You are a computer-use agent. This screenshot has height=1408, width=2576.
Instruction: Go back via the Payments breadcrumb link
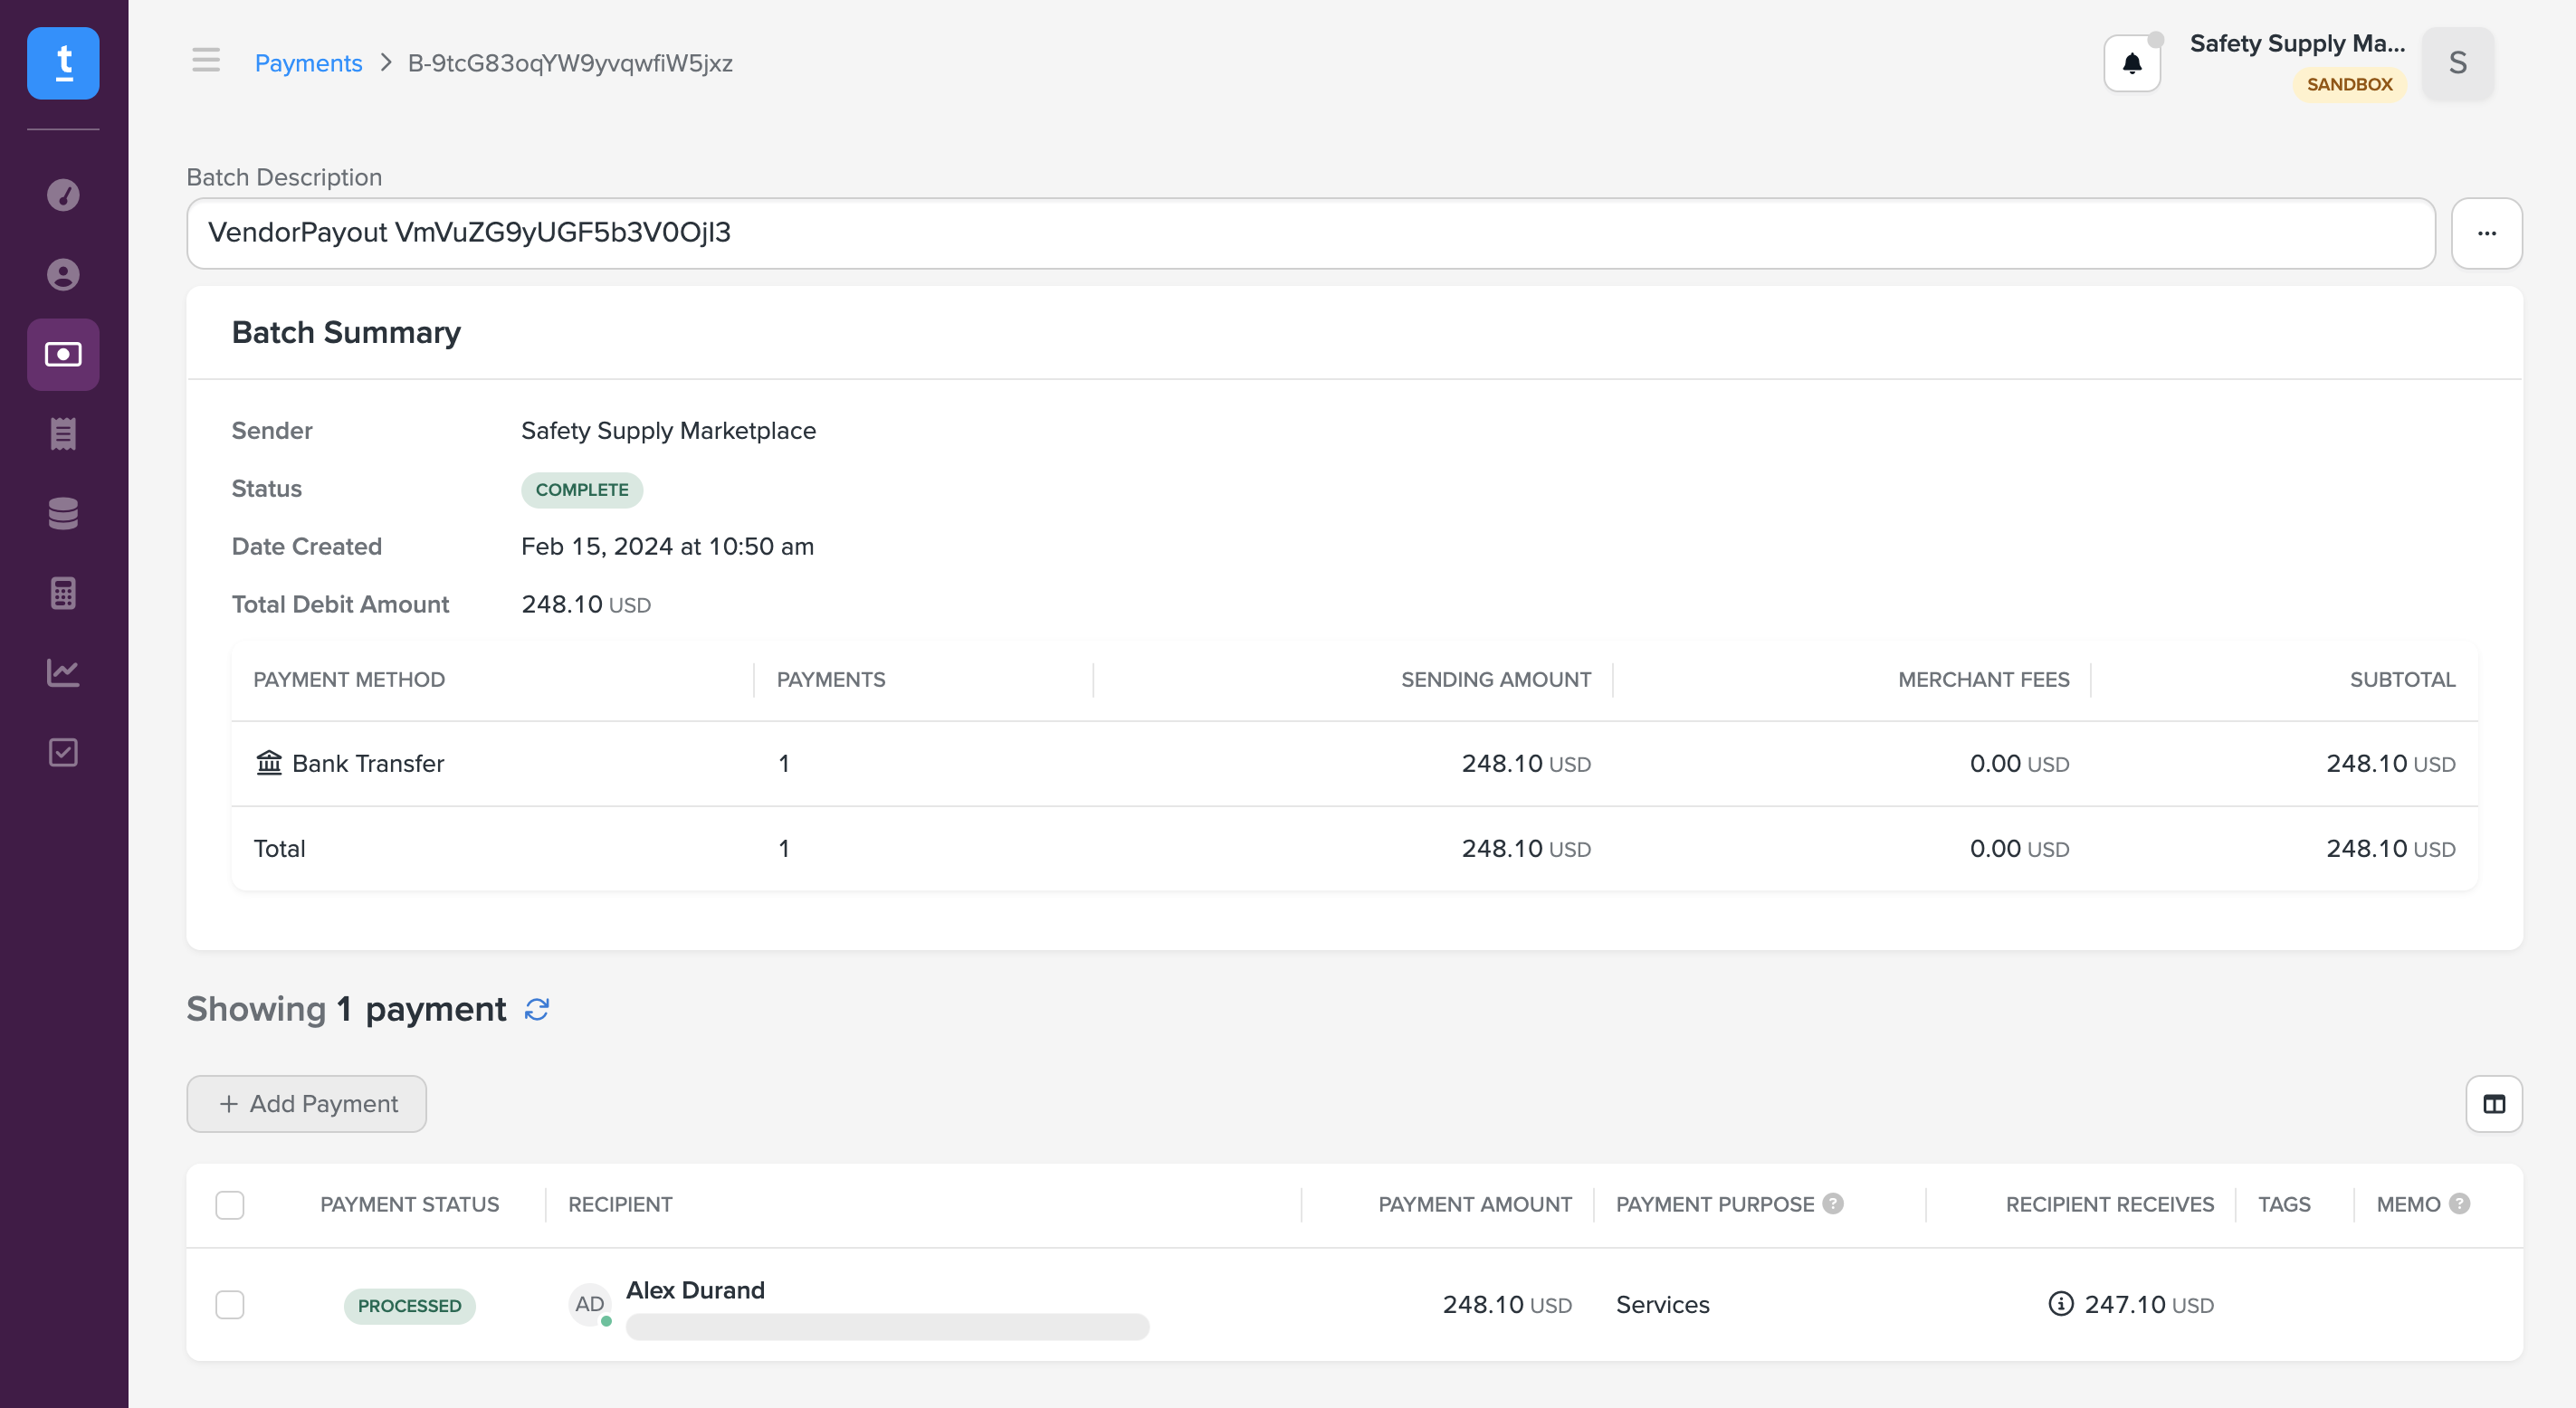(308, 63)
